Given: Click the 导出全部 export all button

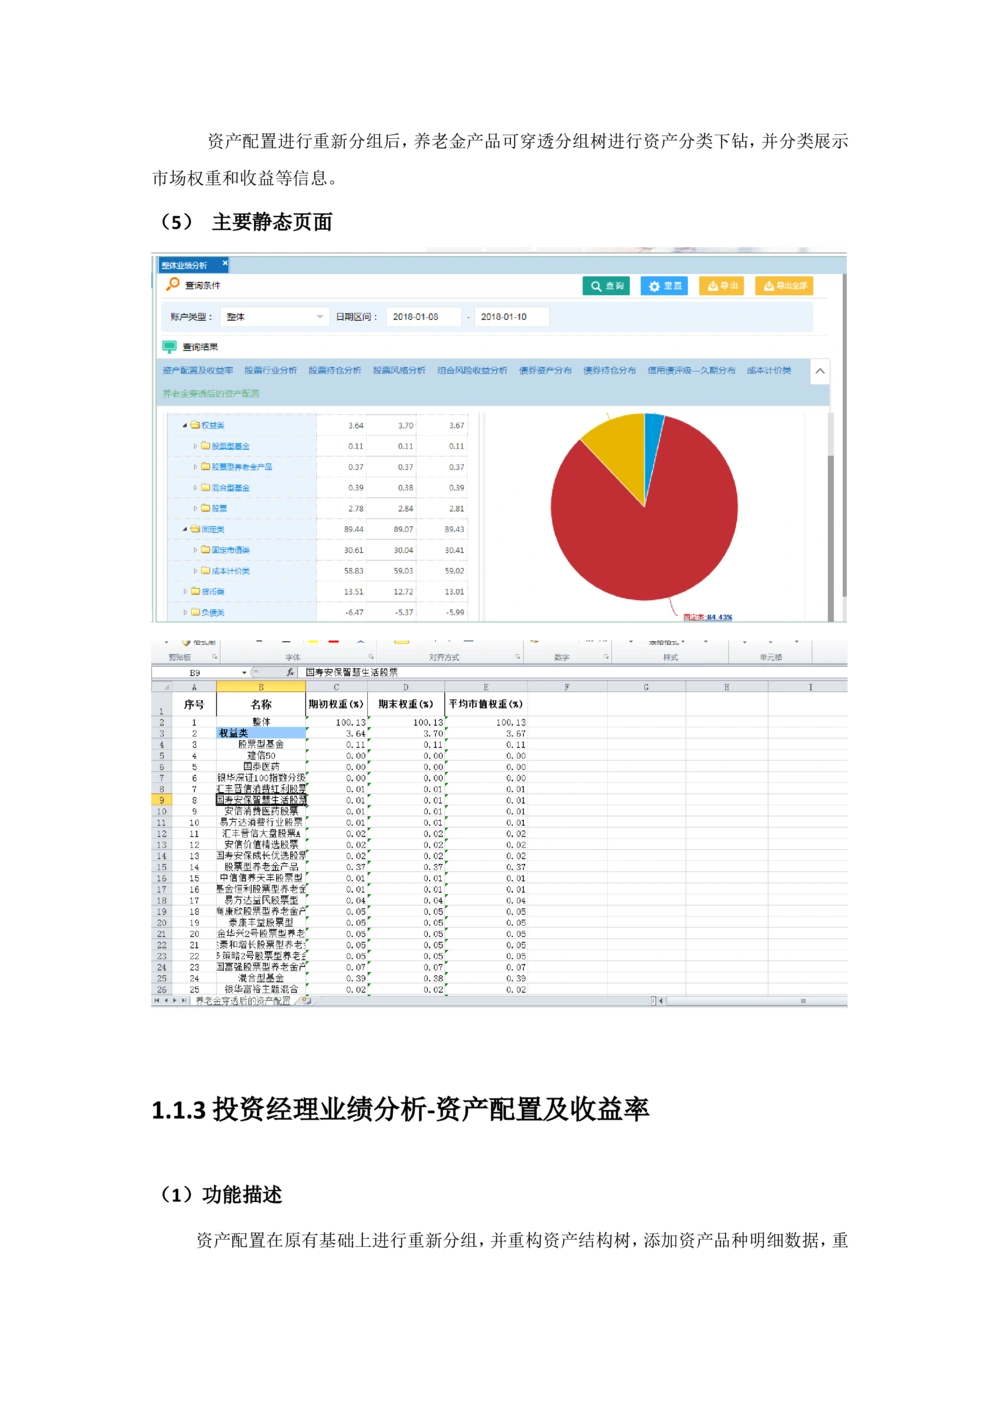Looking at the screenshot, I should (x=784, y=286).
